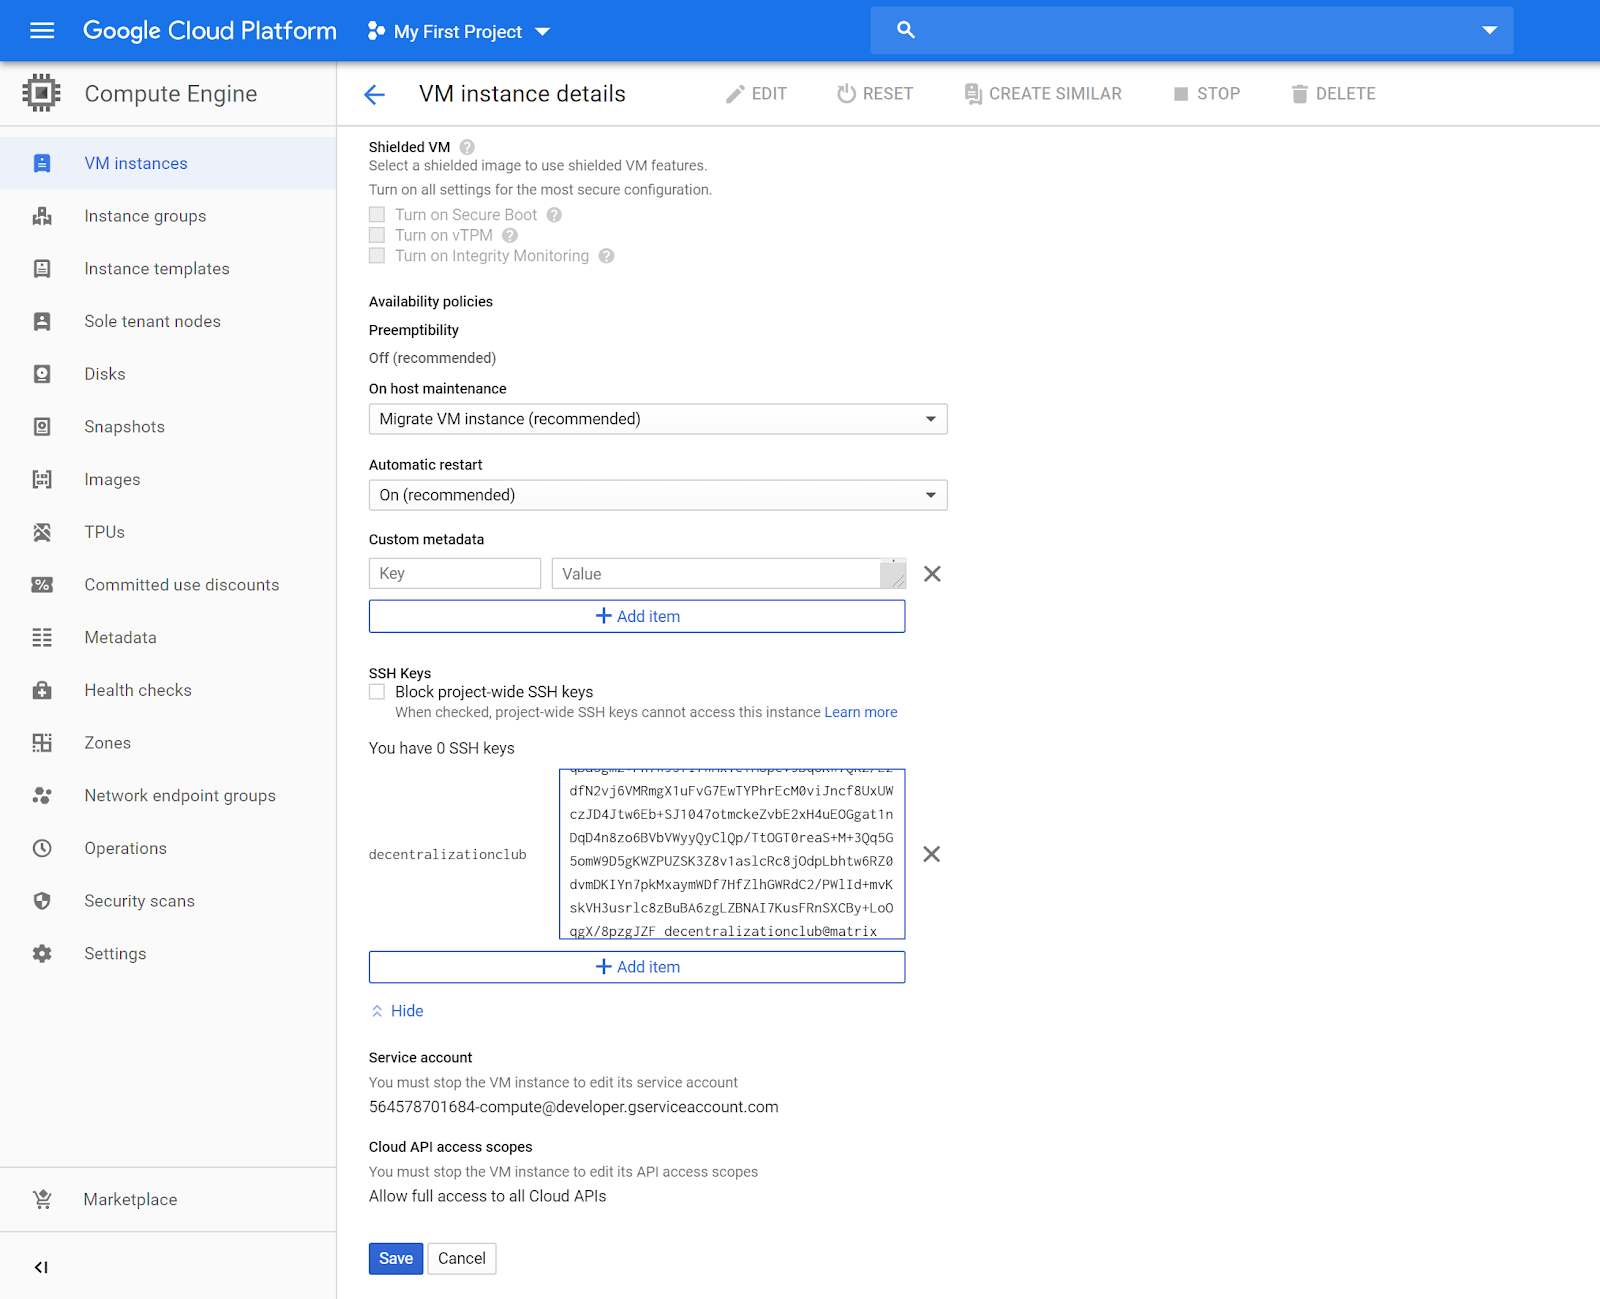Viewport: 1600px width, 1299px height.
Task: Open Secure Boot help icon
Action: [x=554, y=215]
